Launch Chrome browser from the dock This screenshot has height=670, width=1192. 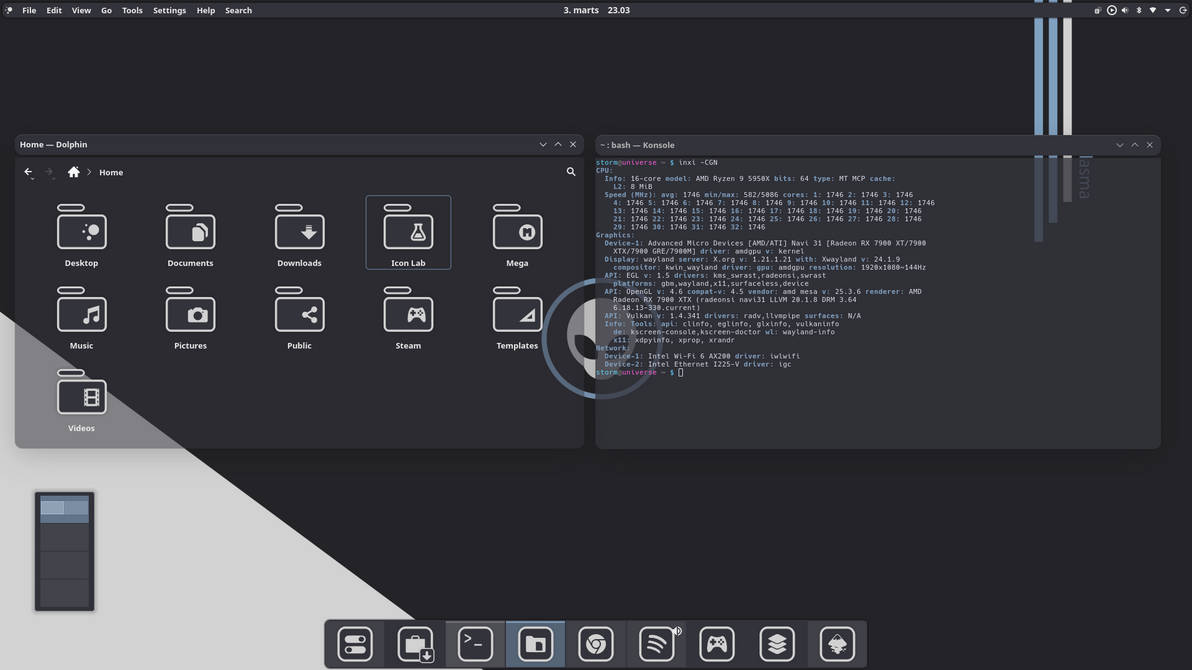point(596,644)
